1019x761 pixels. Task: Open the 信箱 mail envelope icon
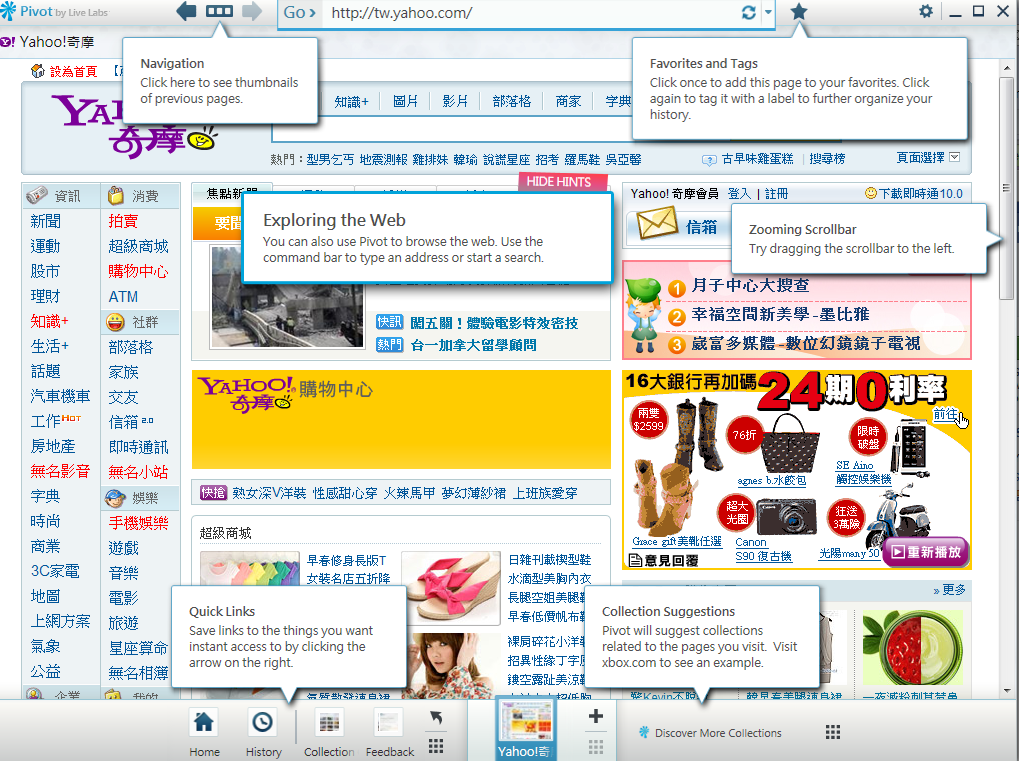click(656, 224)
